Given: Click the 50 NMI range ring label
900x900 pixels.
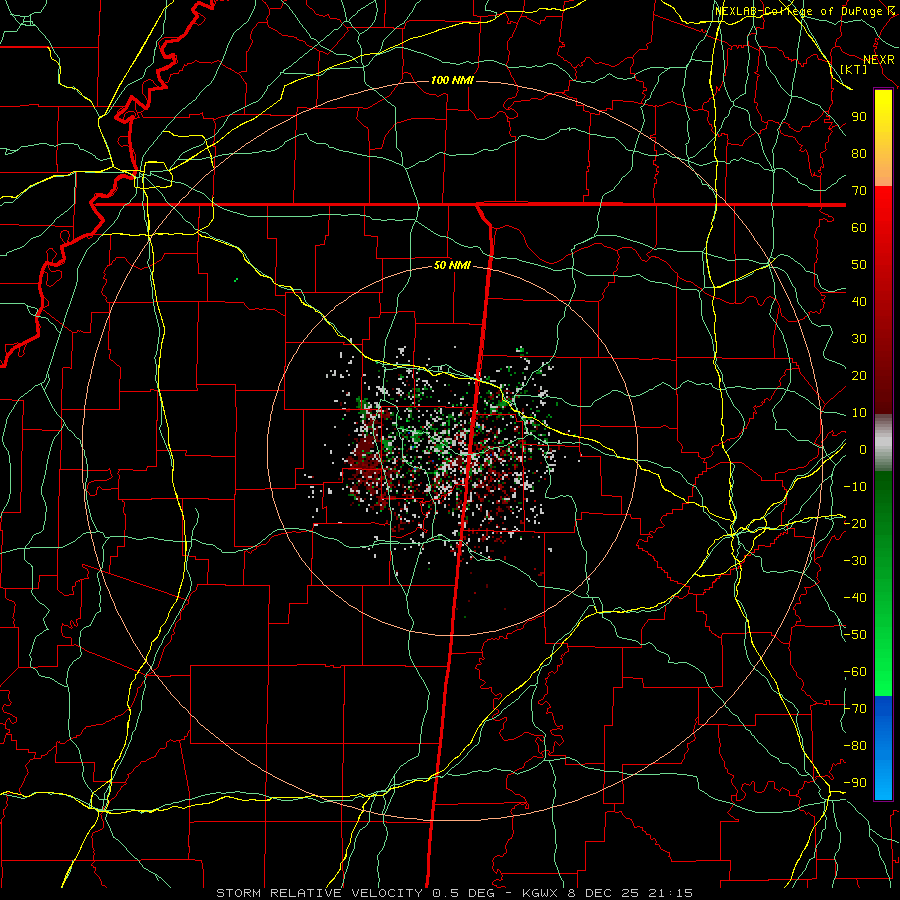Looking at the screenshot, I should tap(452, 265).
